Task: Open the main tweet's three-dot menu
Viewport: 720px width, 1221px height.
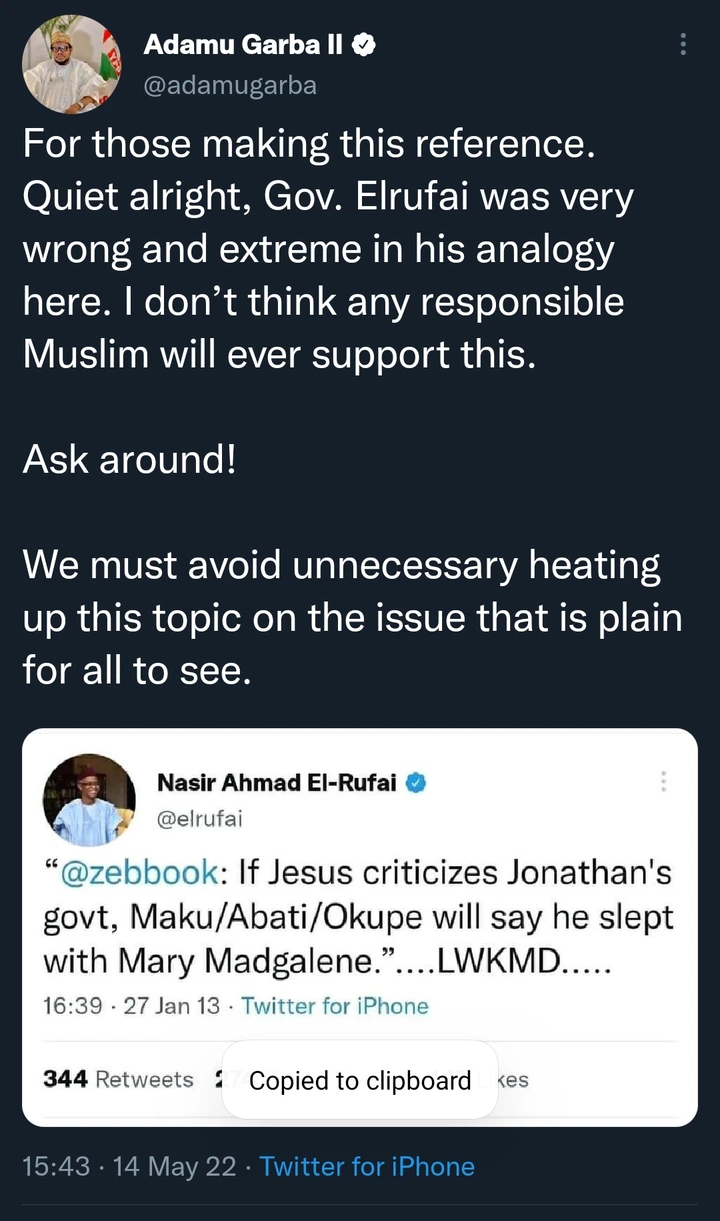Action: (683, 45)
